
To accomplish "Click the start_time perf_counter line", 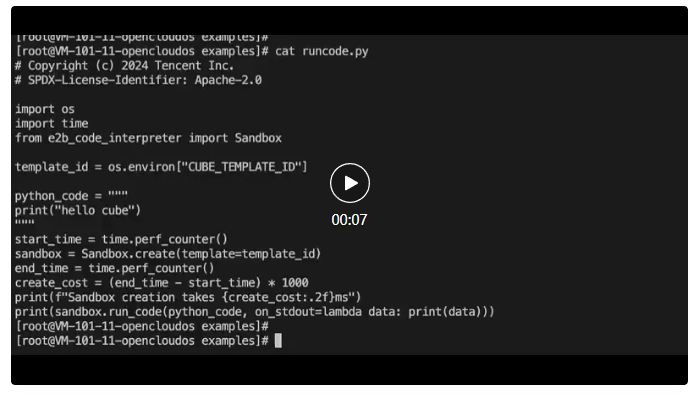I will 121,239.
